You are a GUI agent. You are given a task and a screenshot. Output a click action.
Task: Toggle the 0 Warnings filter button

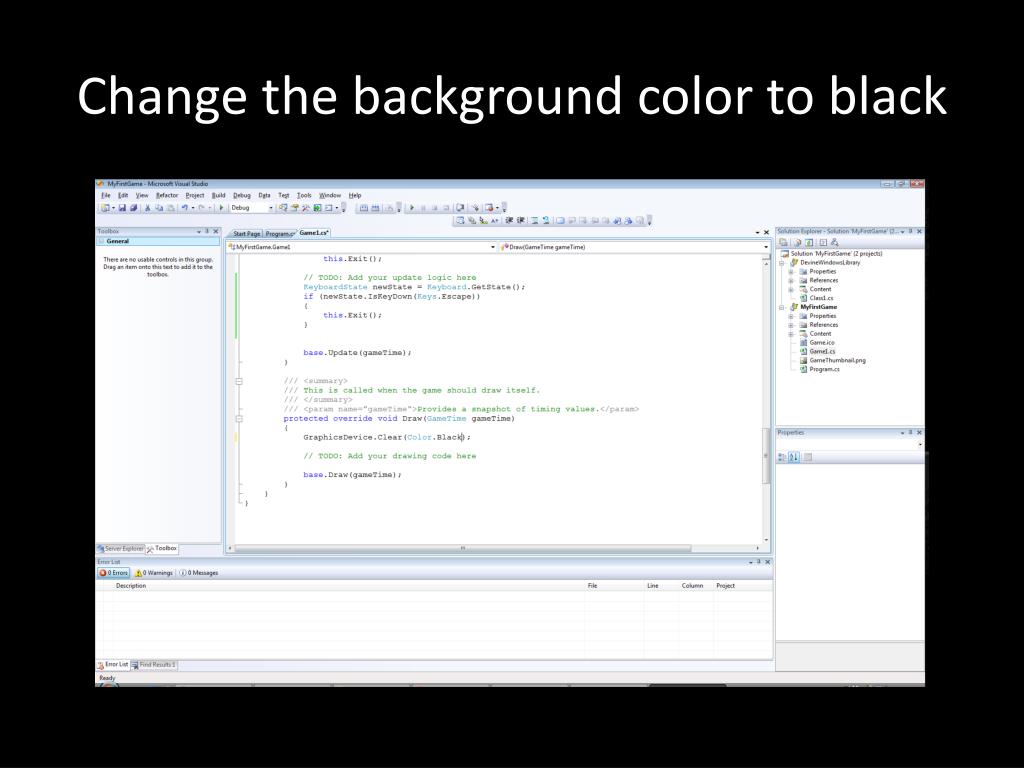[x=154, y=573]
